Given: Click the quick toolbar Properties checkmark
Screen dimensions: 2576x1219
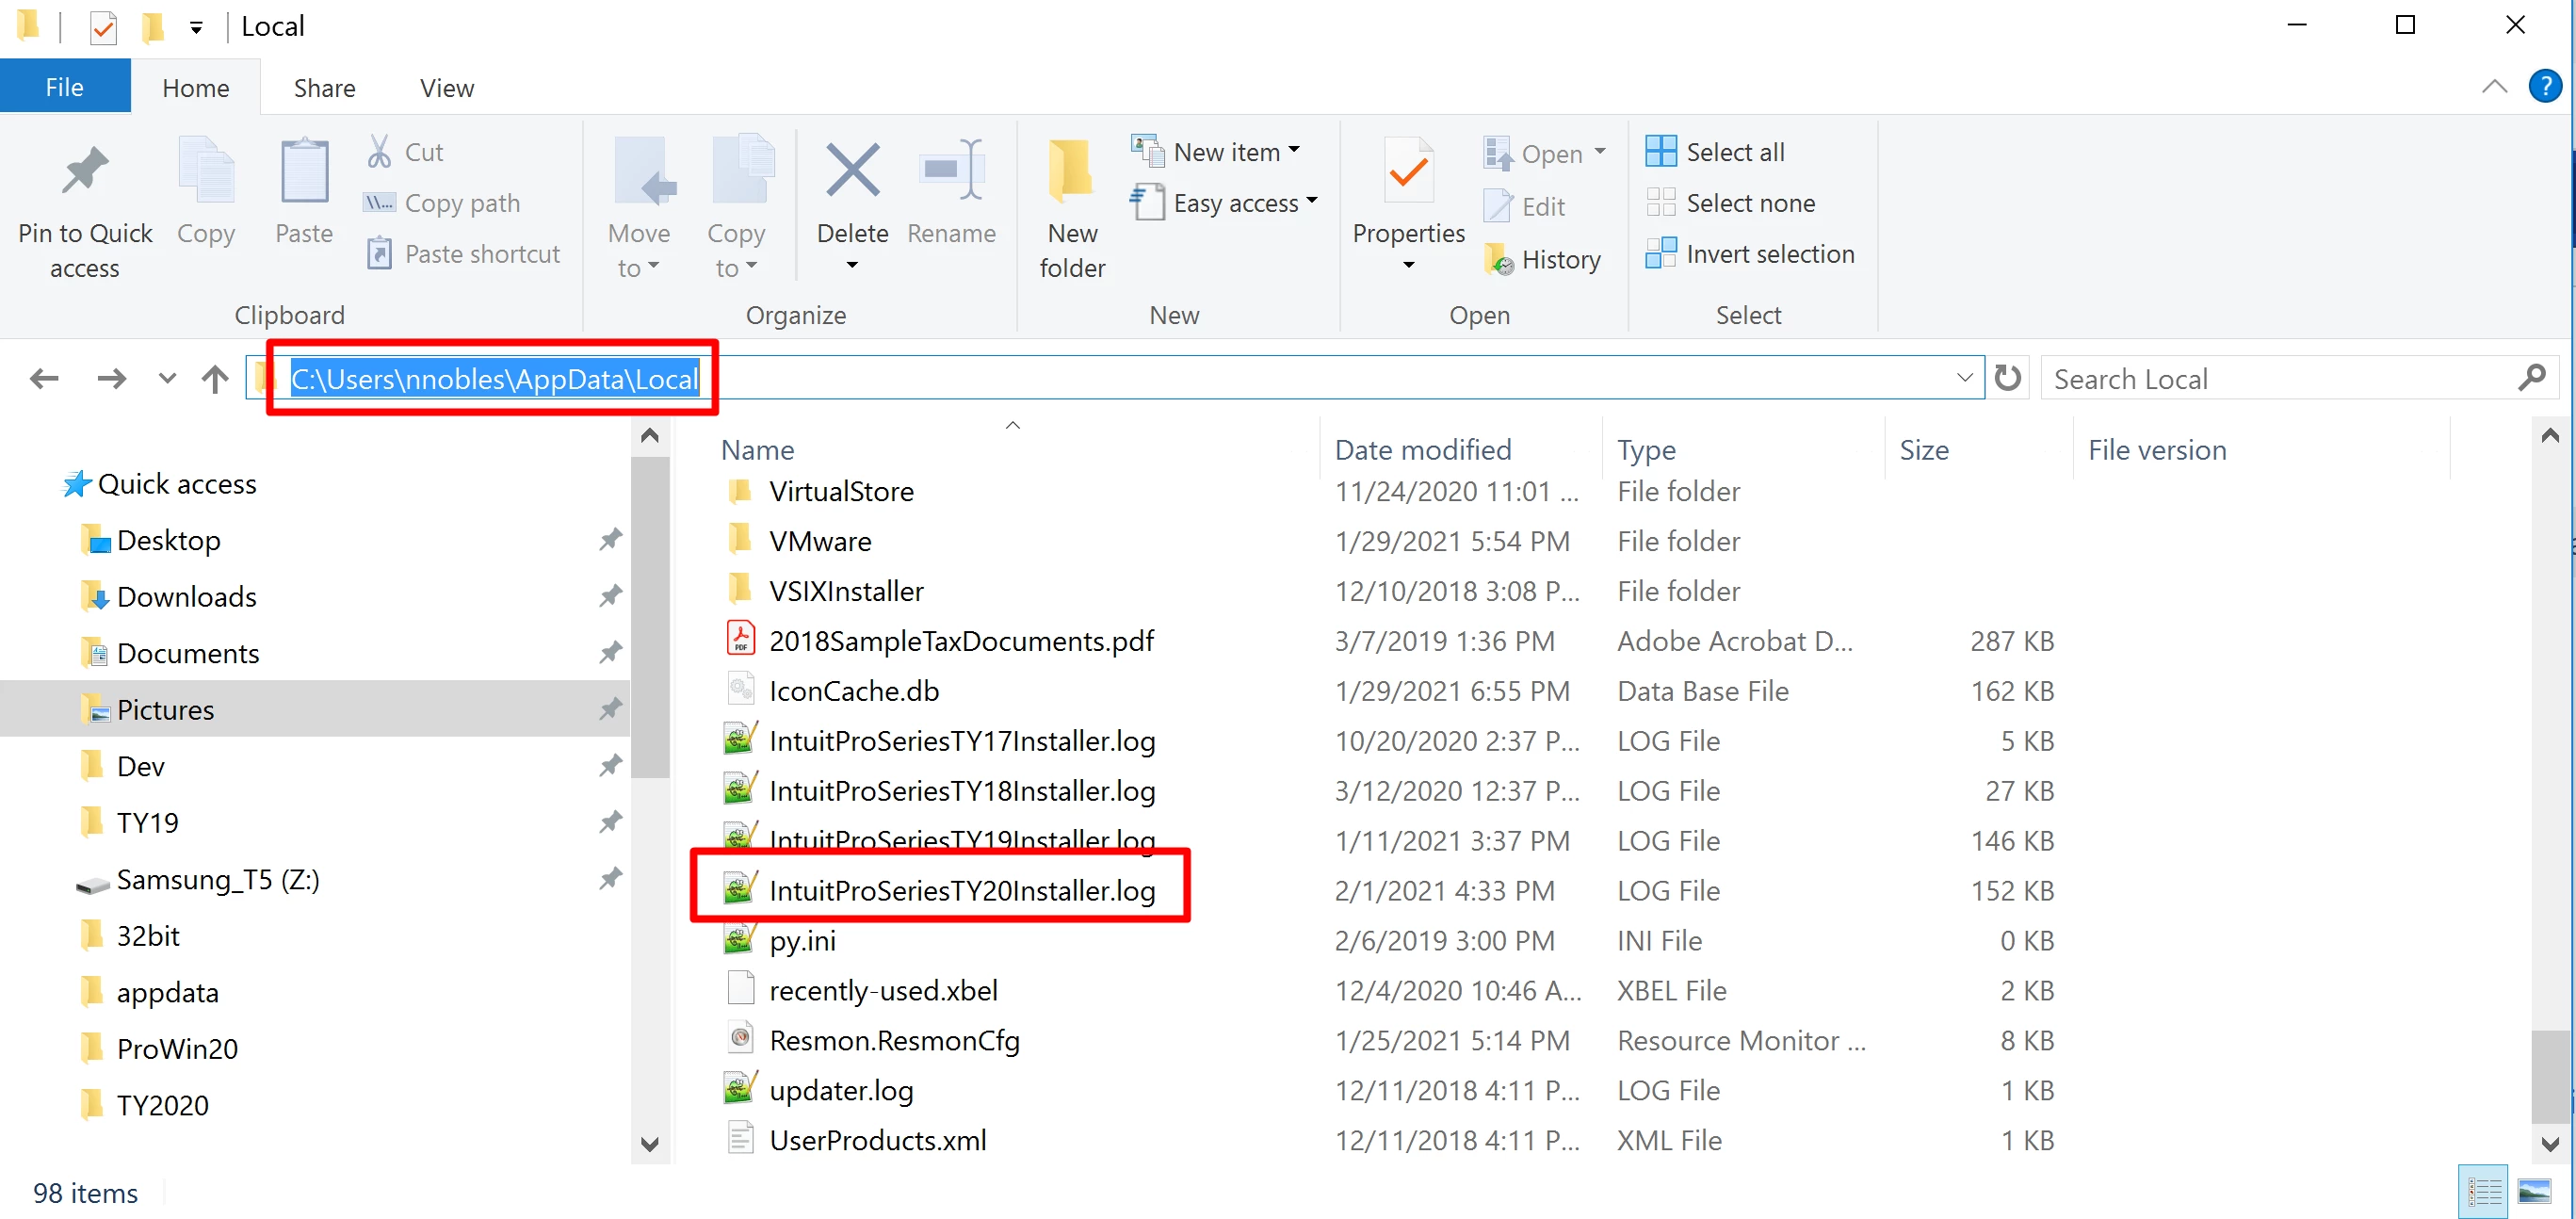Looking at the screenshot, I should click(103, 27).
